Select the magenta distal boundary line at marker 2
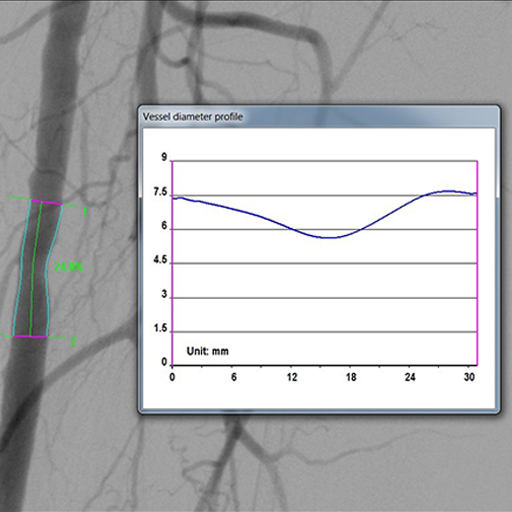 [30, 337]
